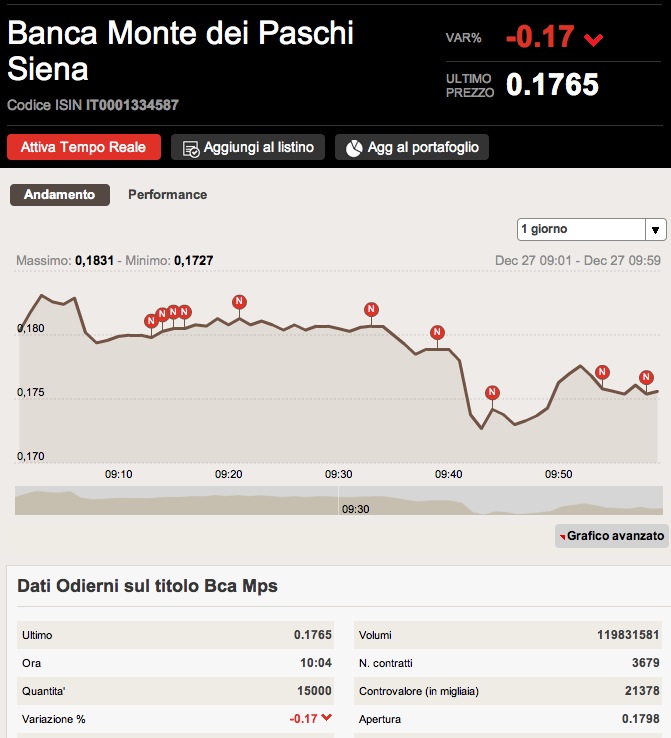Click the news marker just before 09:40
Screen dimensions: 671x738
click(x=436, y=332)
